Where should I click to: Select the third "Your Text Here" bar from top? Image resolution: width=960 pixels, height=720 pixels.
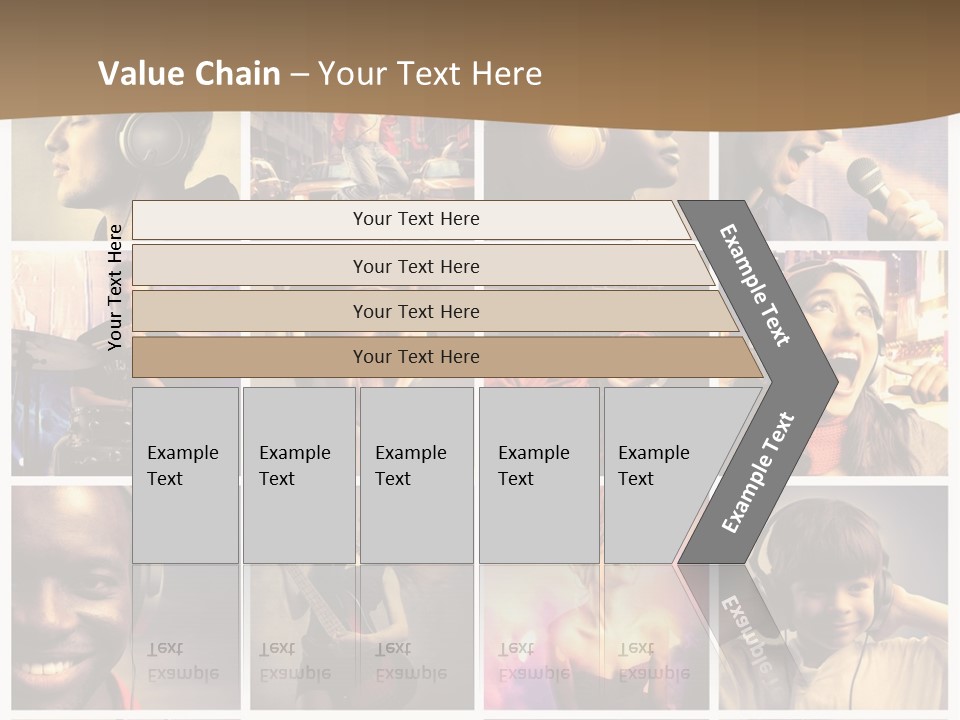tap(416, 311)
